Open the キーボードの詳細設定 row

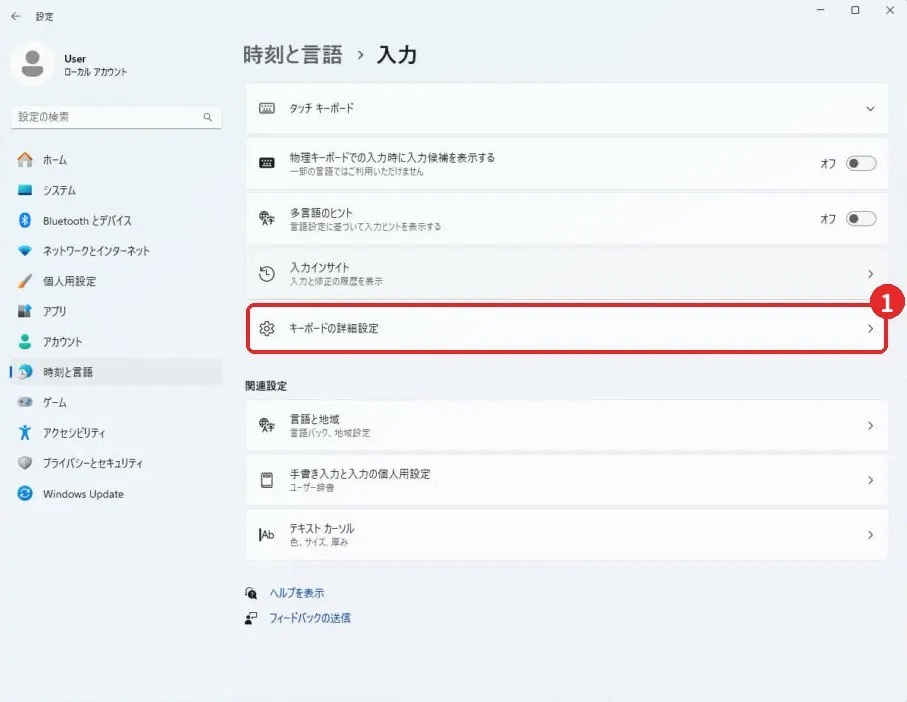click(566, 328)
